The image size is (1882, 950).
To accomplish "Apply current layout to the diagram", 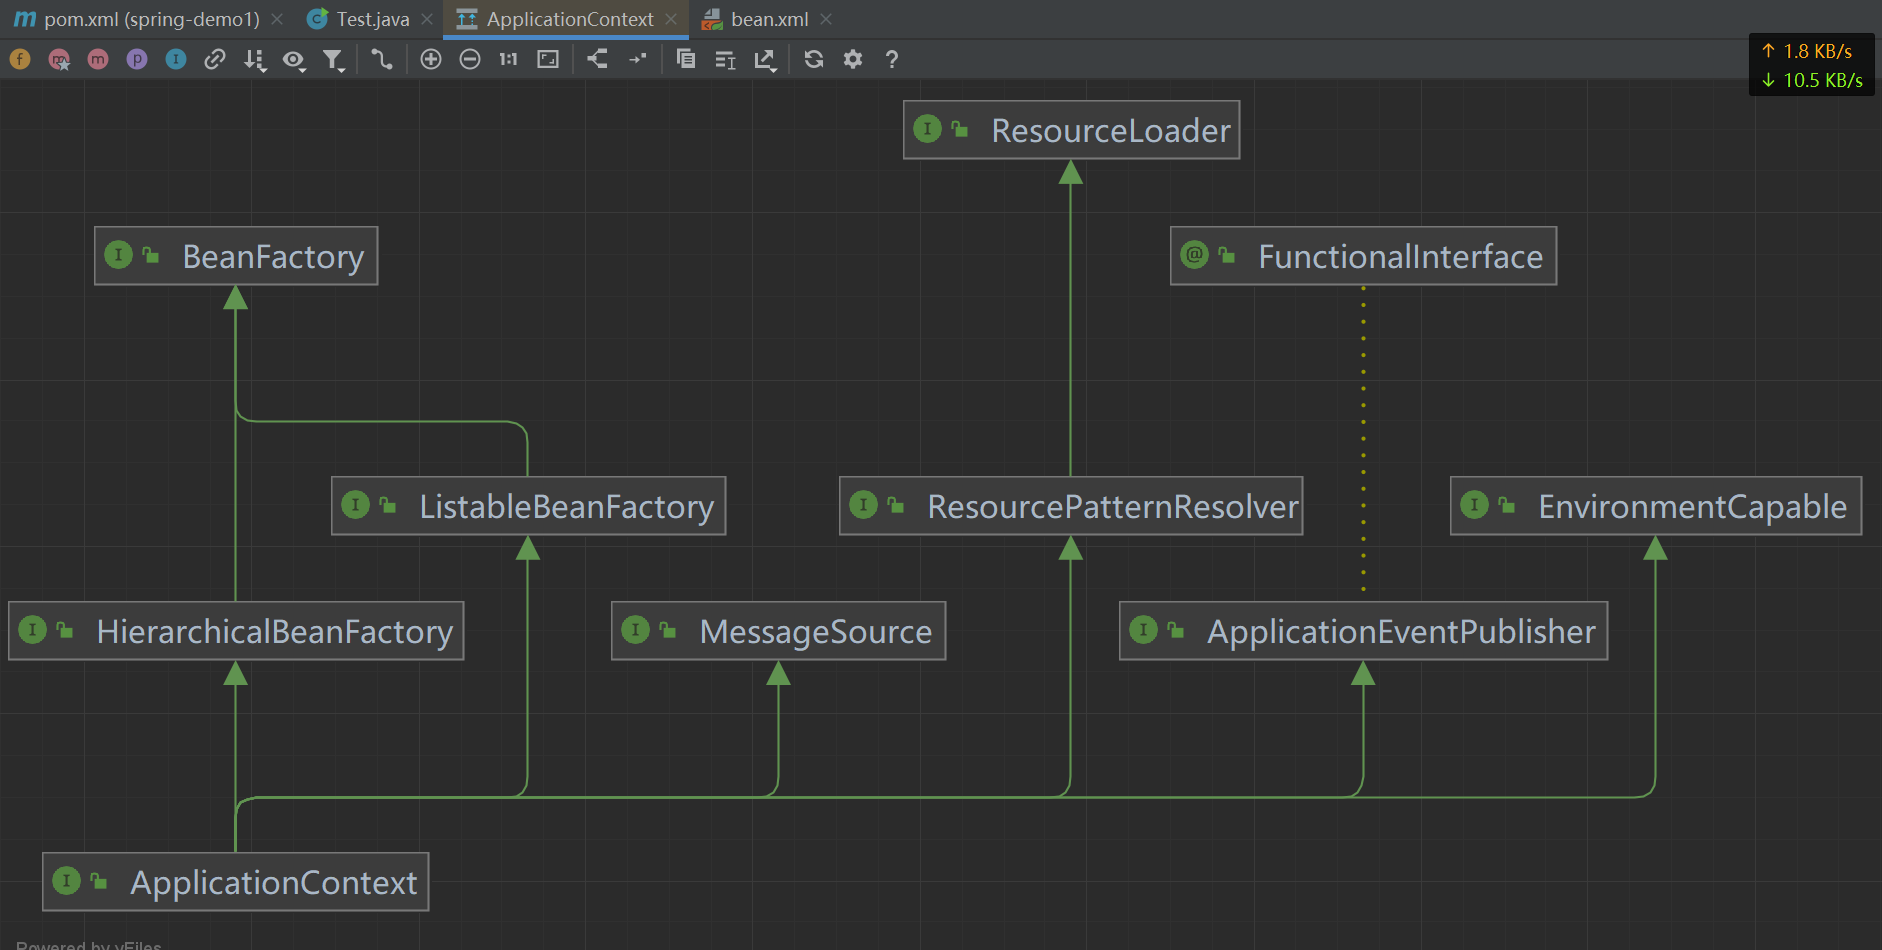I will click(597, 60).
